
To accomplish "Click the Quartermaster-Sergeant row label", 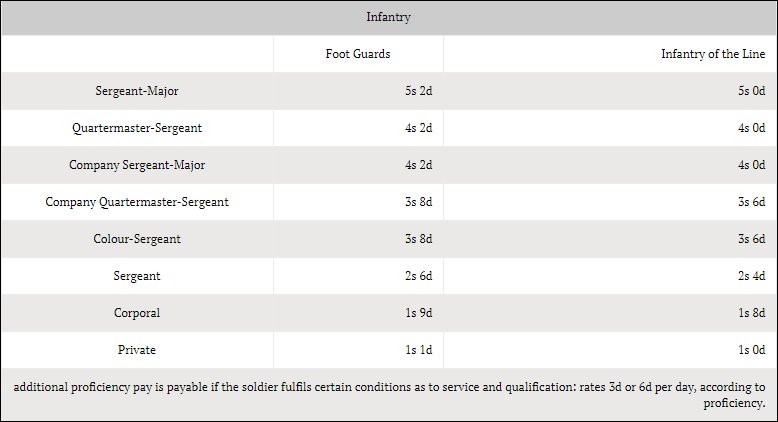I will [x=137, y=128].
